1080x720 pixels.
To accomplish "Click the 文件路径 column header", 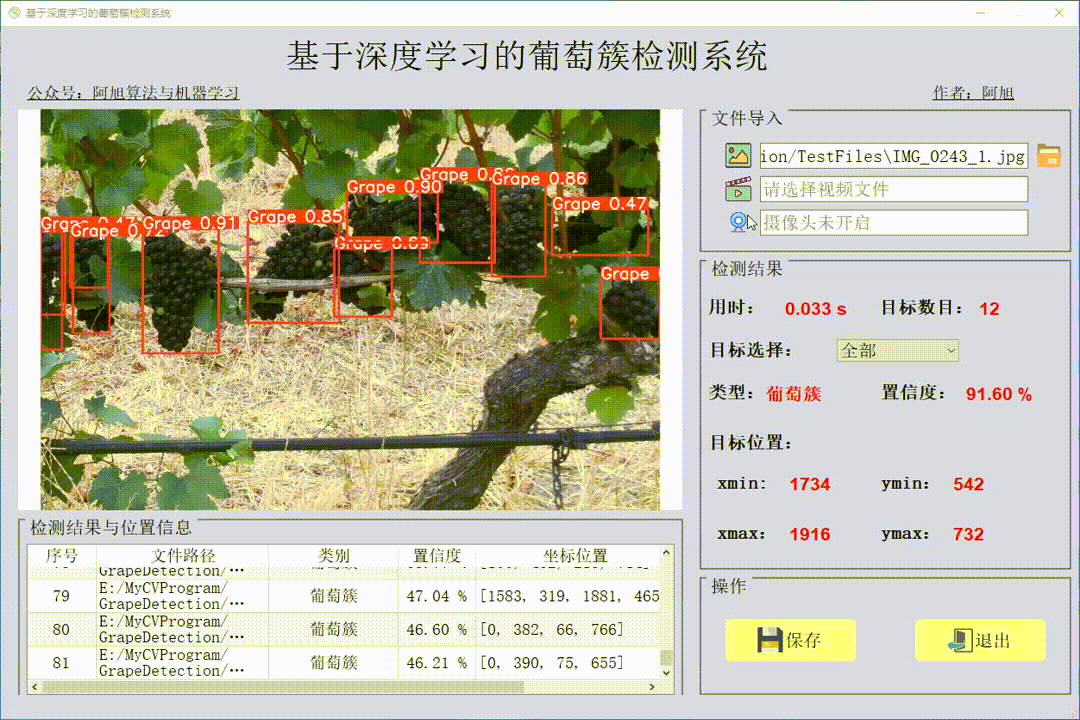I will tap(183, 555).
